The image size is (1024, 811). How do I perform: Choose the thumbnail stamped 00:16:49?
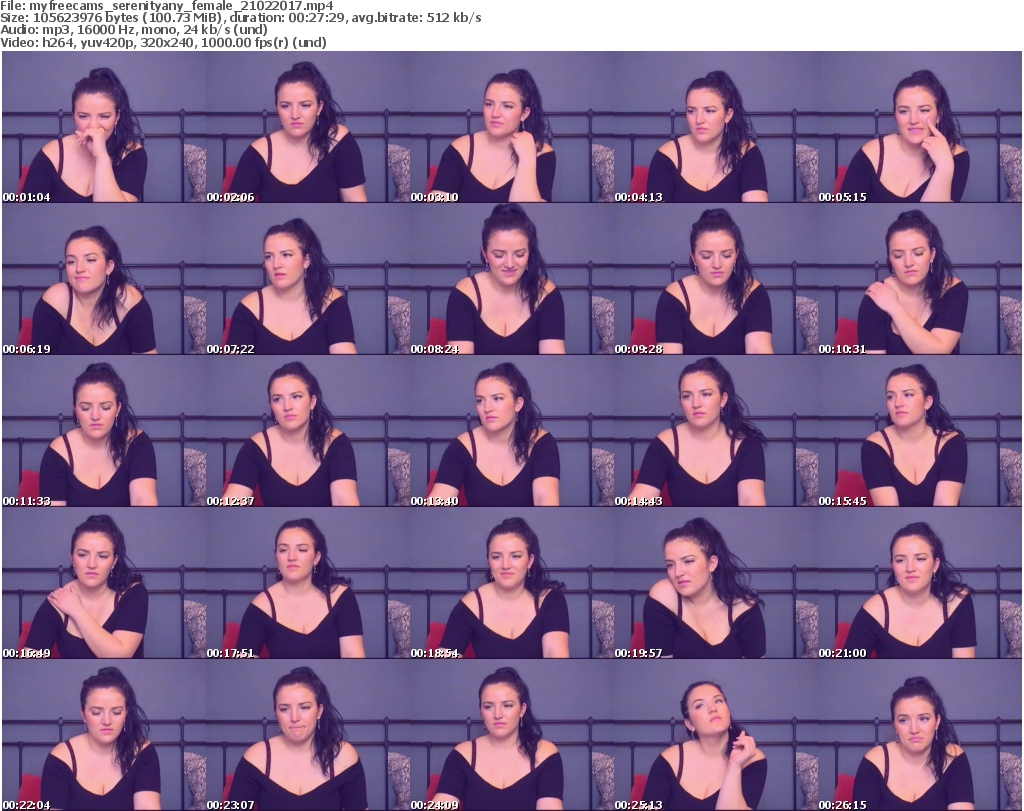(x=104, y=583)
